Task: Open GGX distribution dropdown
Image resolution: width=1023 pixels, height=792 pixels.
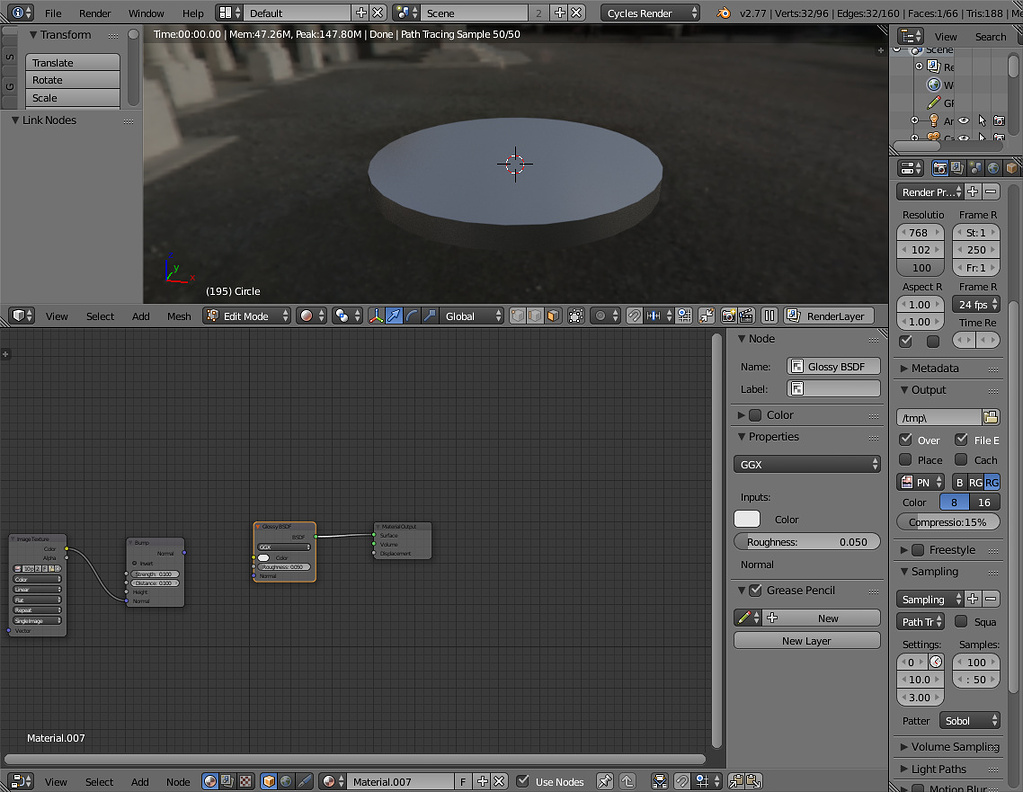Action: click(807, 465)
